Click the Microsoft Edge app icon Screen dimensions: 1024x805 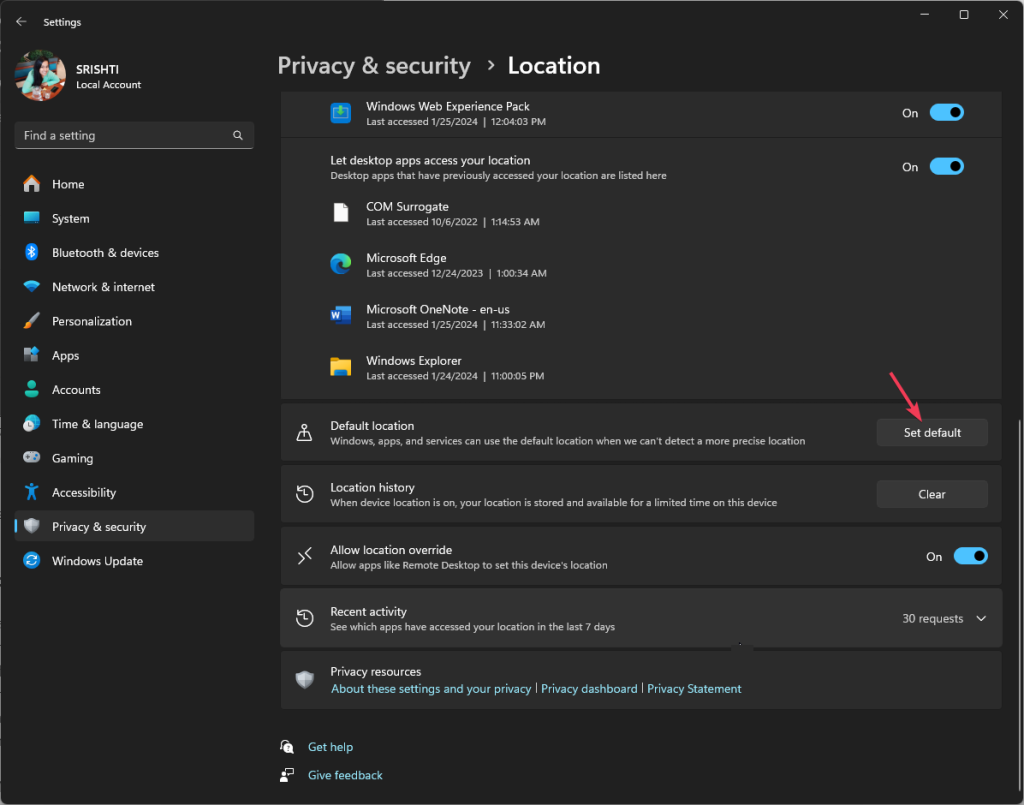341,264
